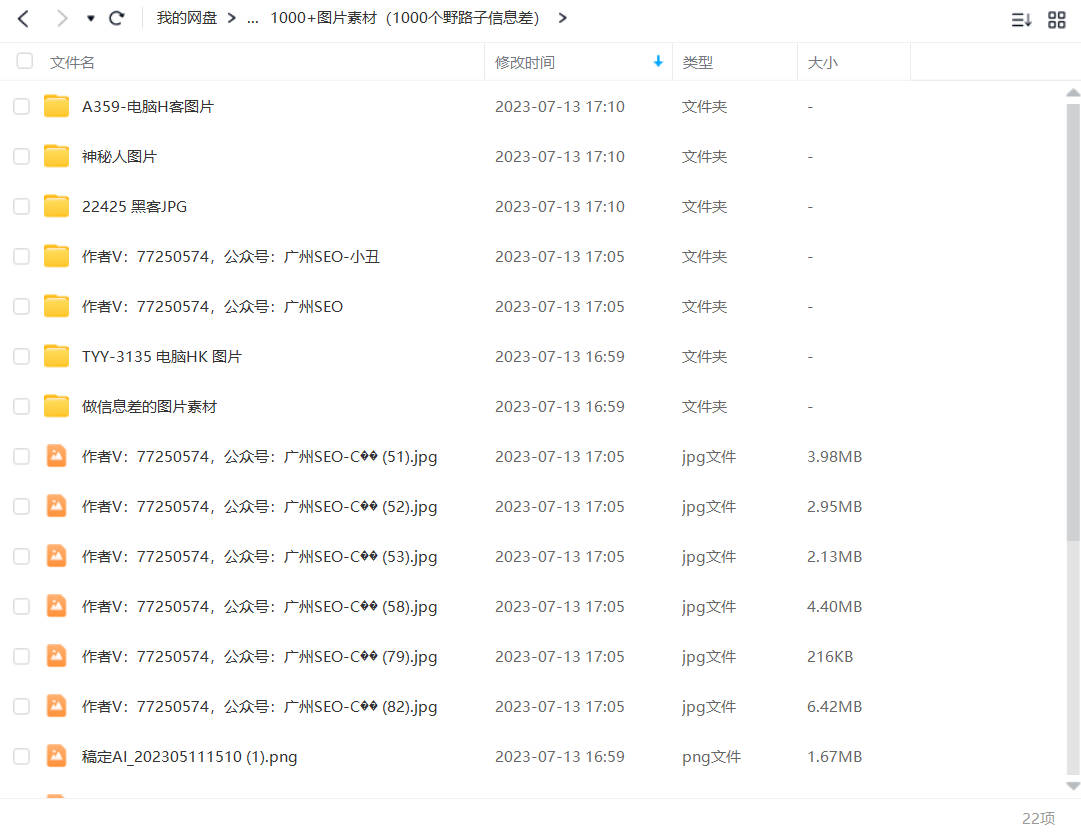Check the box for A359-电脑H客图片
The width and height of the screenshot is (1081, 837).
click(22, 107)
